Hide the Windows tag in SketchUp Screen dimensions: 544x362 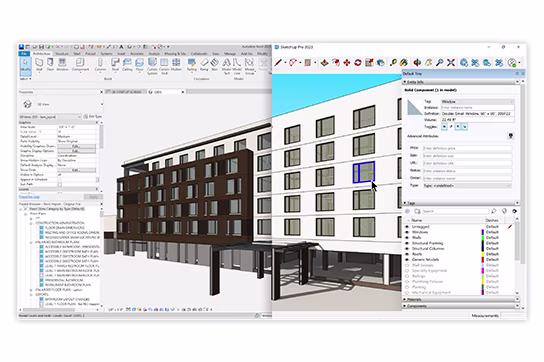click(407, 232)
